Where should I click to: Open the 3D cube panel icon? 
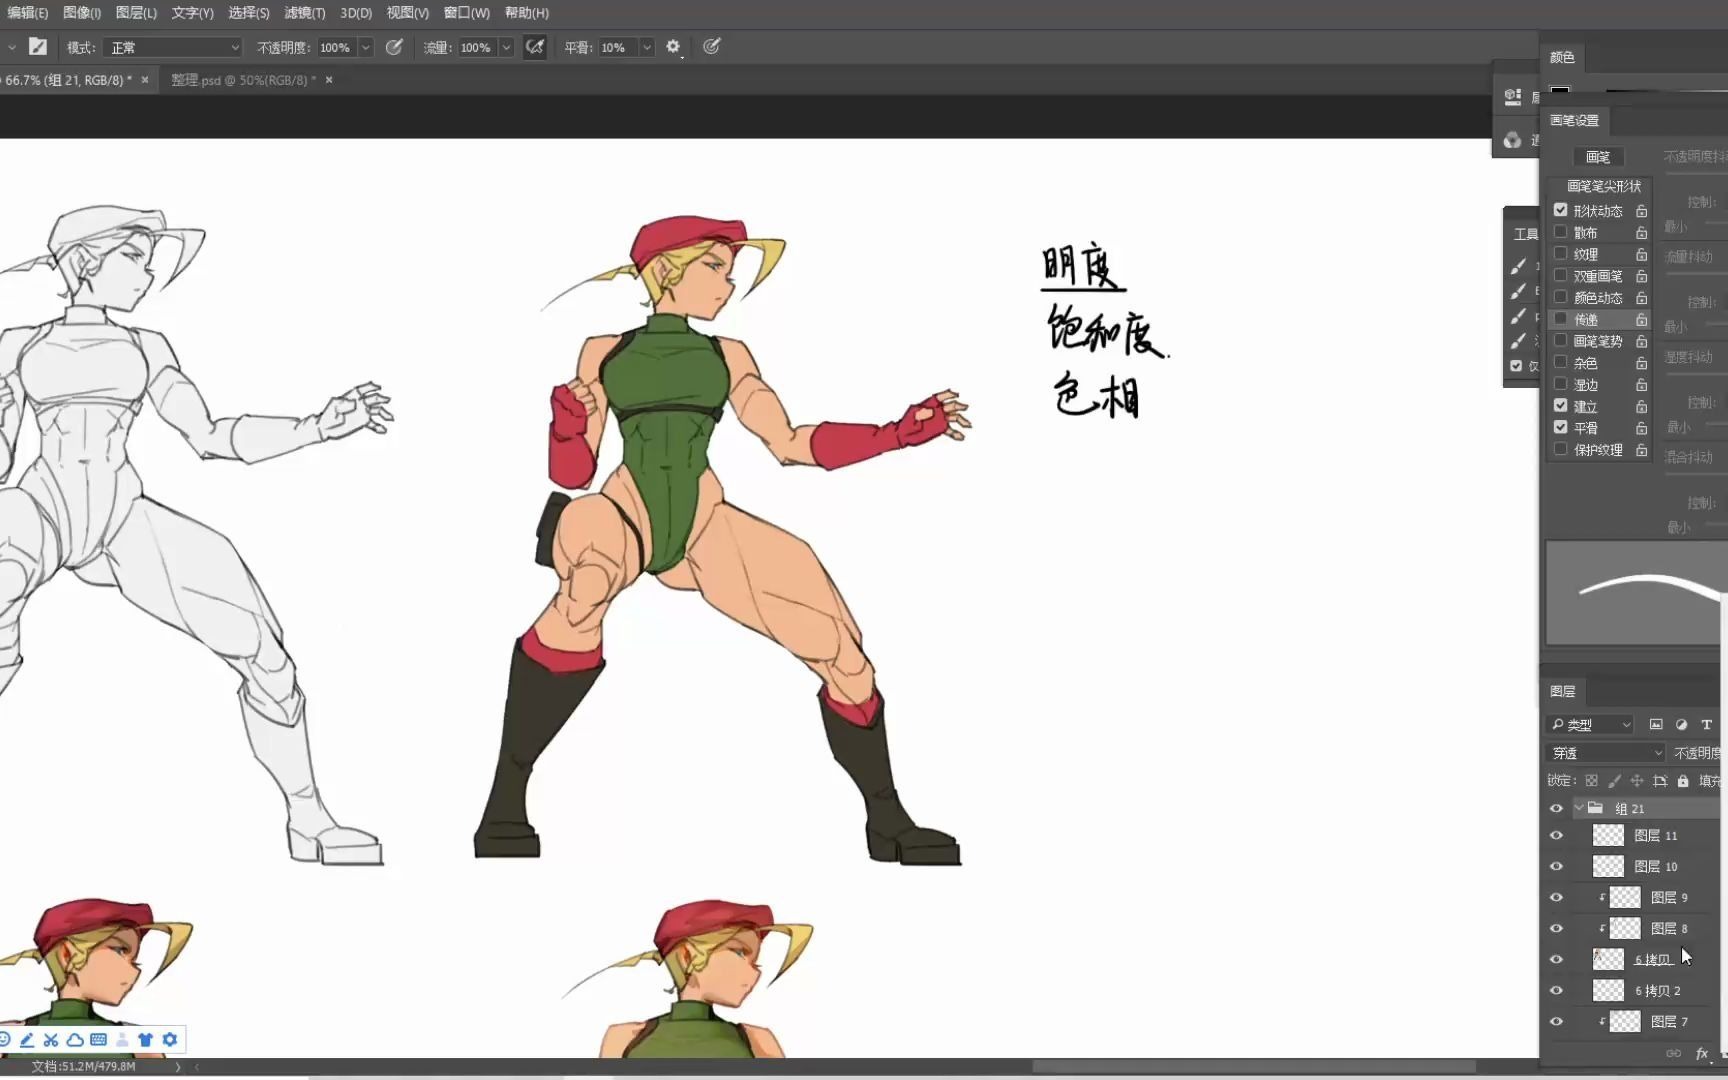point(1513,97)
